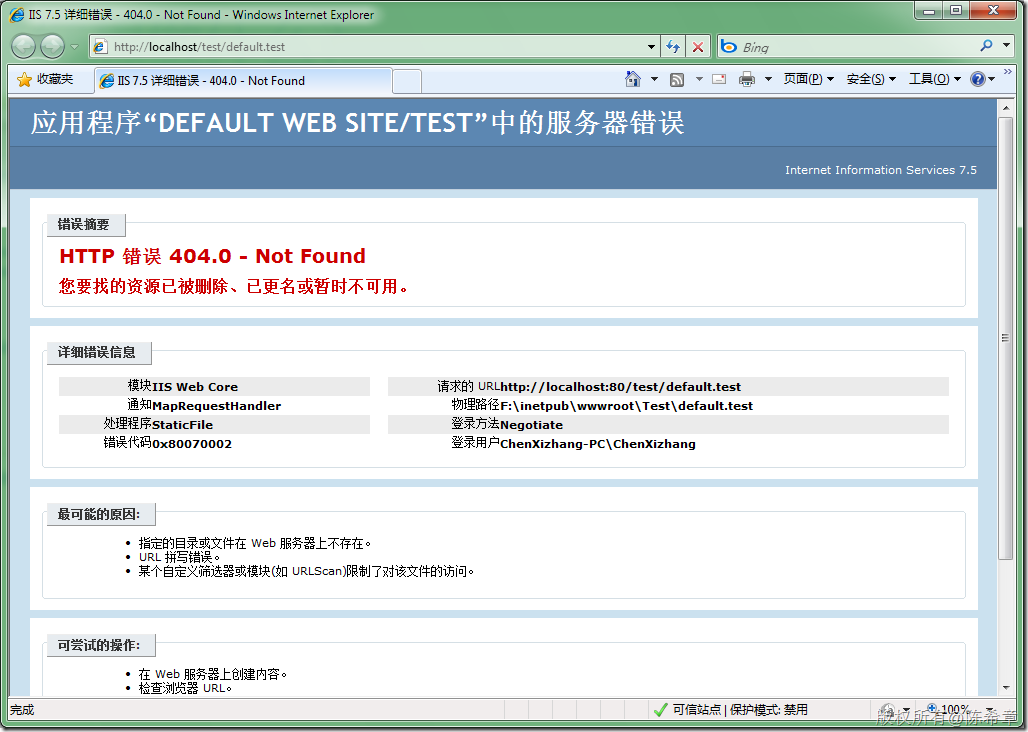Screen dimensions: 1028x732
Task: Click the scroll up arrow
Action: point(1005,107)
